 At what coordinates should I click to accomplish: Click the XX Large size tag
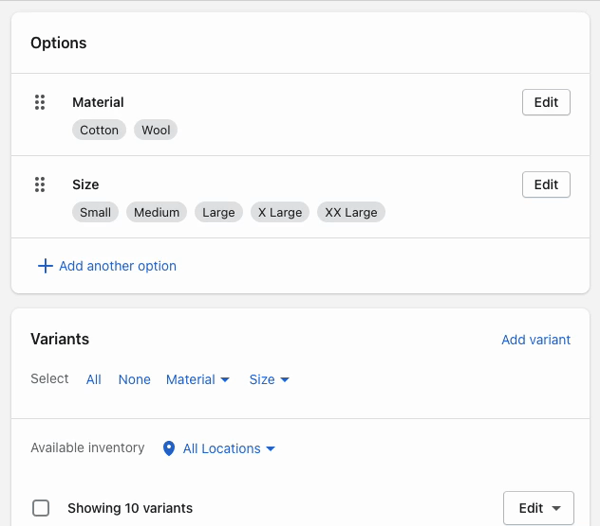(x=351, y=212)
